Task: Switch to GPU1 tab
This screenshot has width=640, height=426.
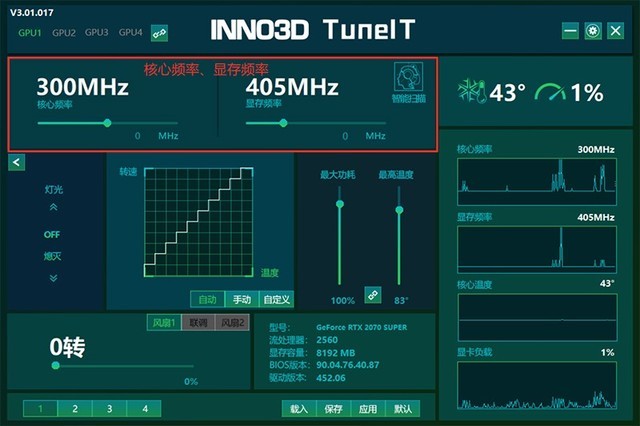Action: pos(30,33)
